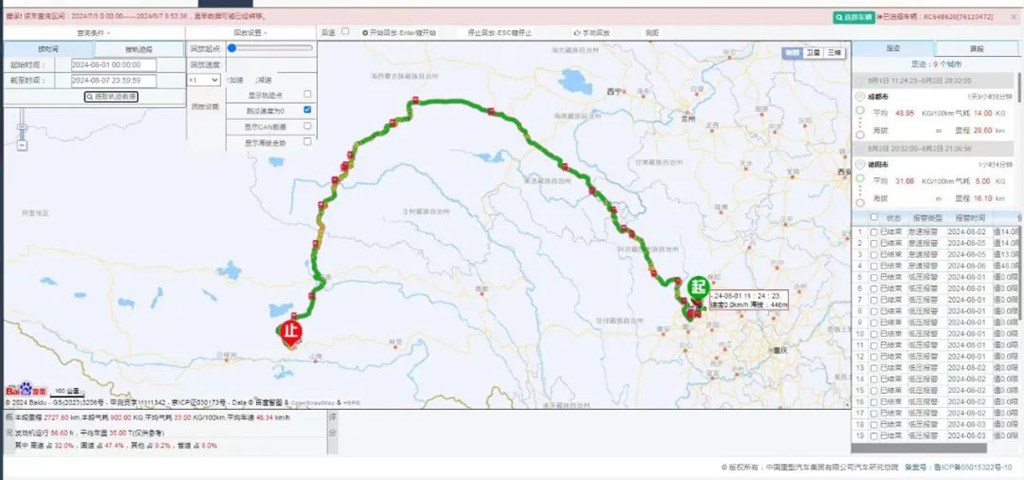Switch map to 卫星 satellite view

pos(812,53)
